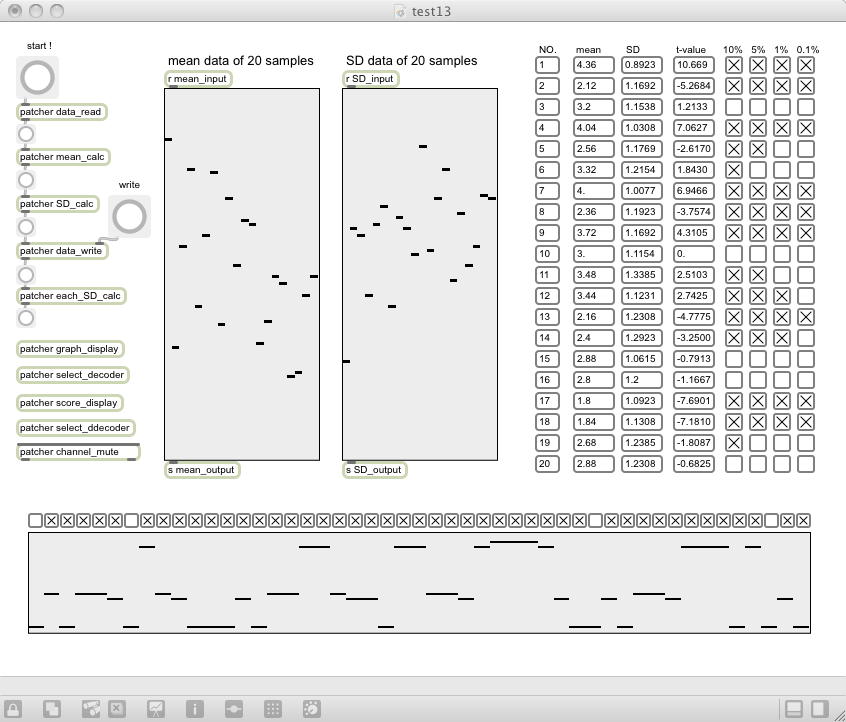
Task: Click the X box icon in bottom toolbar
Action: [x=117, y=709]
